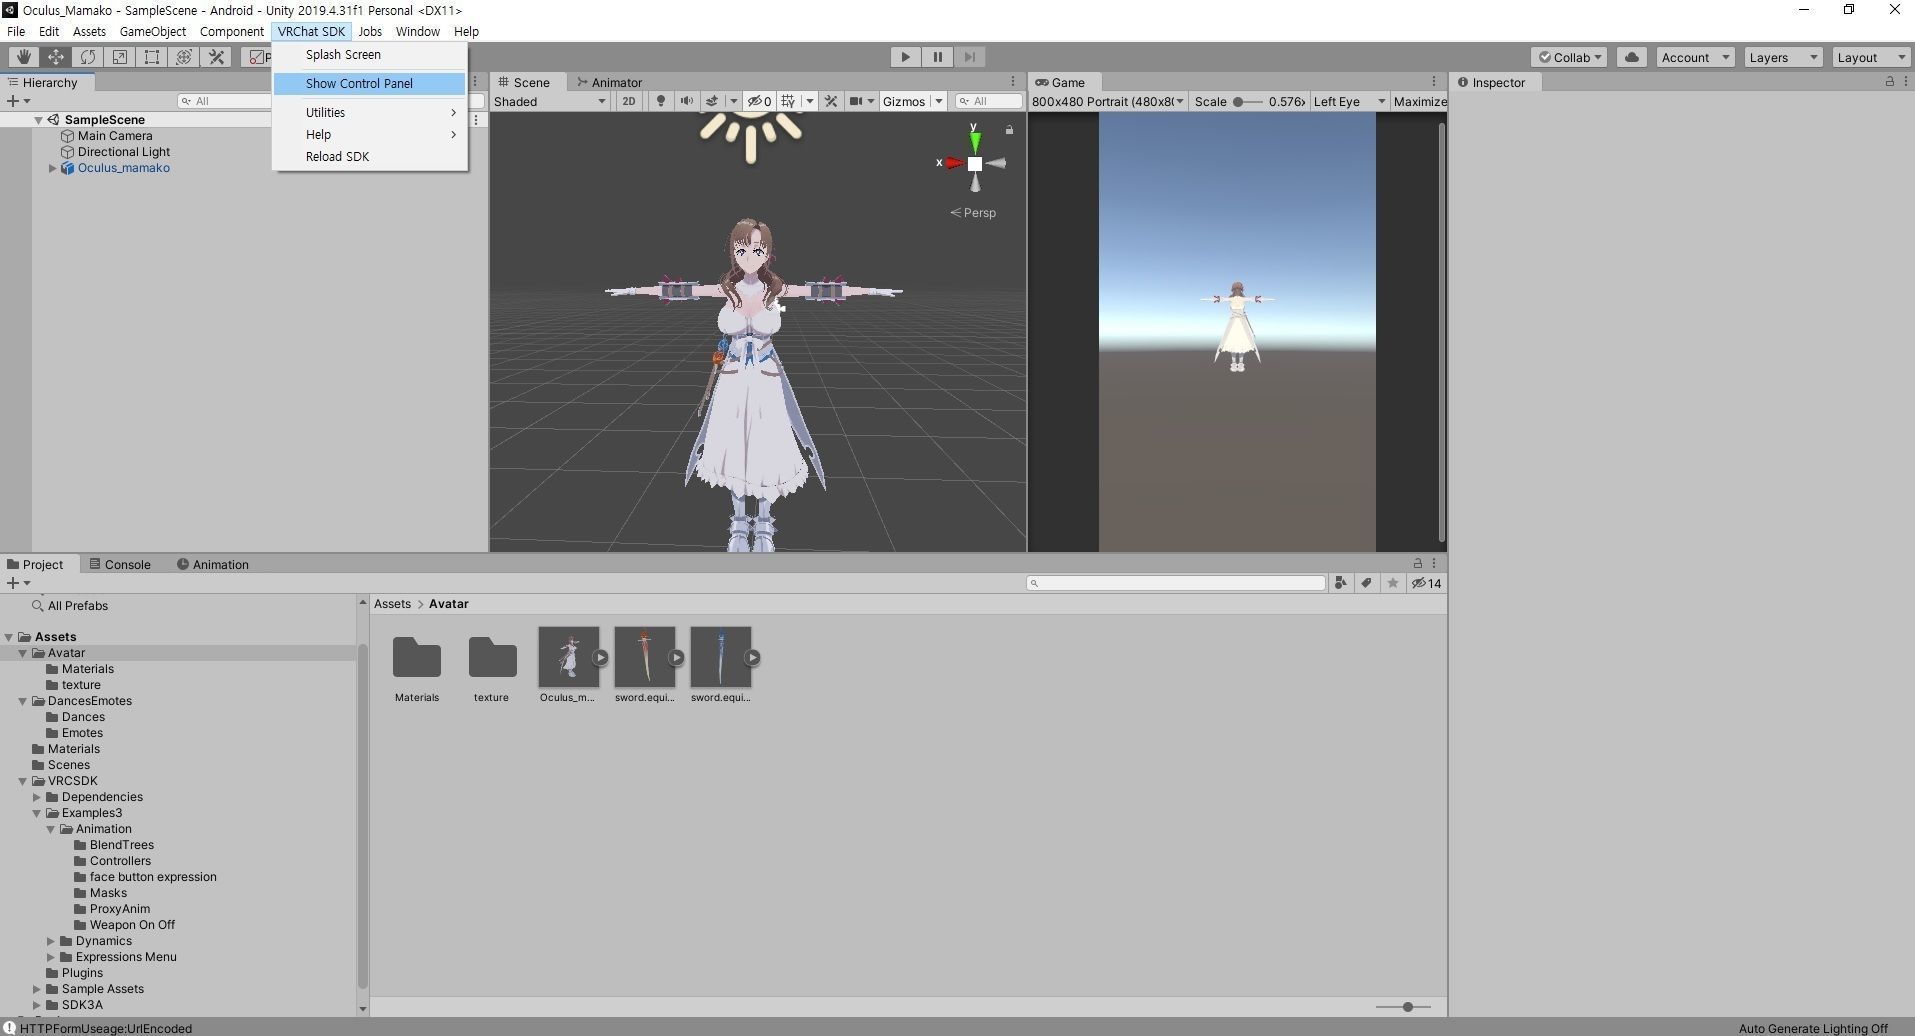The width and height of the screenshot is (1915, 1036).
Task: Open the Shaded draw mode dropdown
Action: coord(550,101)
